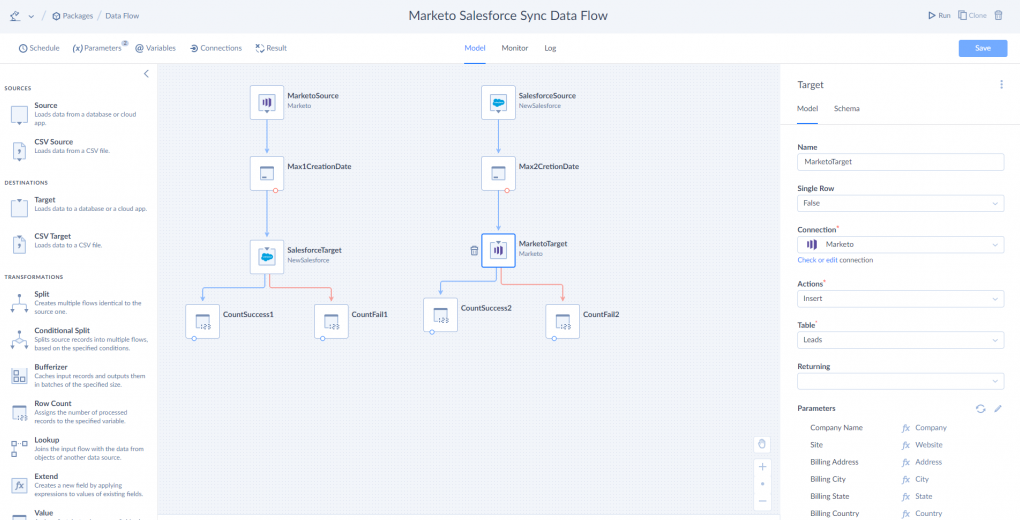
Task: Open the Connections toolbar item
Action: [x=216, y=48]
